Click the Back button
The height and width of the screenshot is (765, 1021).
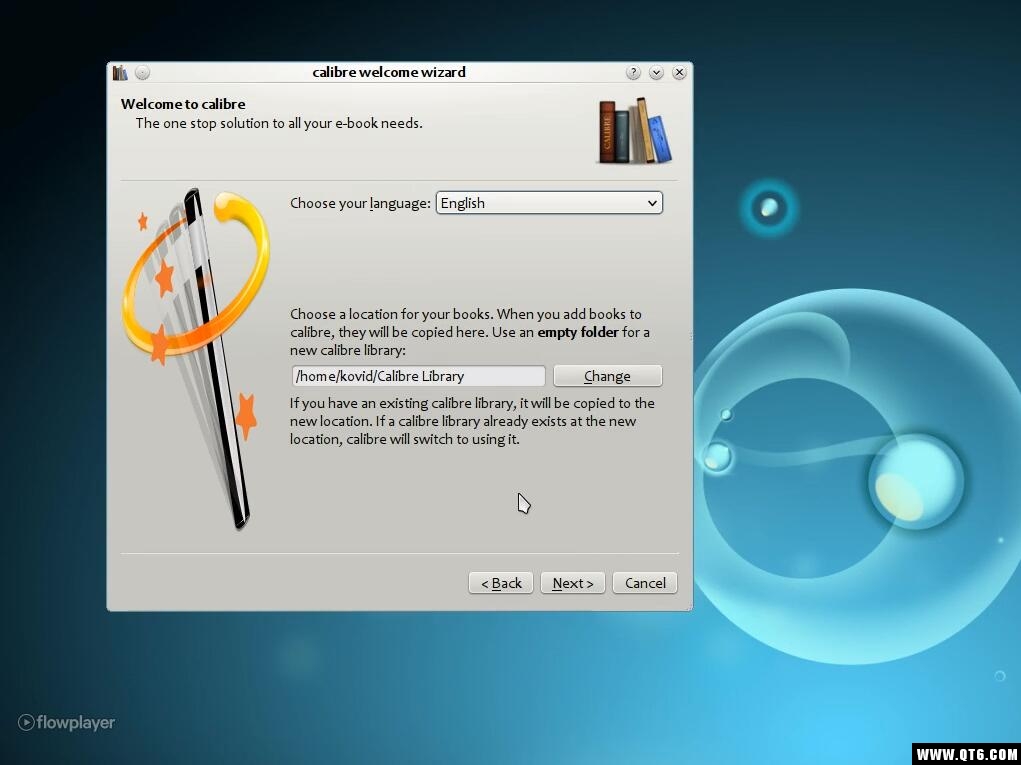501,583
